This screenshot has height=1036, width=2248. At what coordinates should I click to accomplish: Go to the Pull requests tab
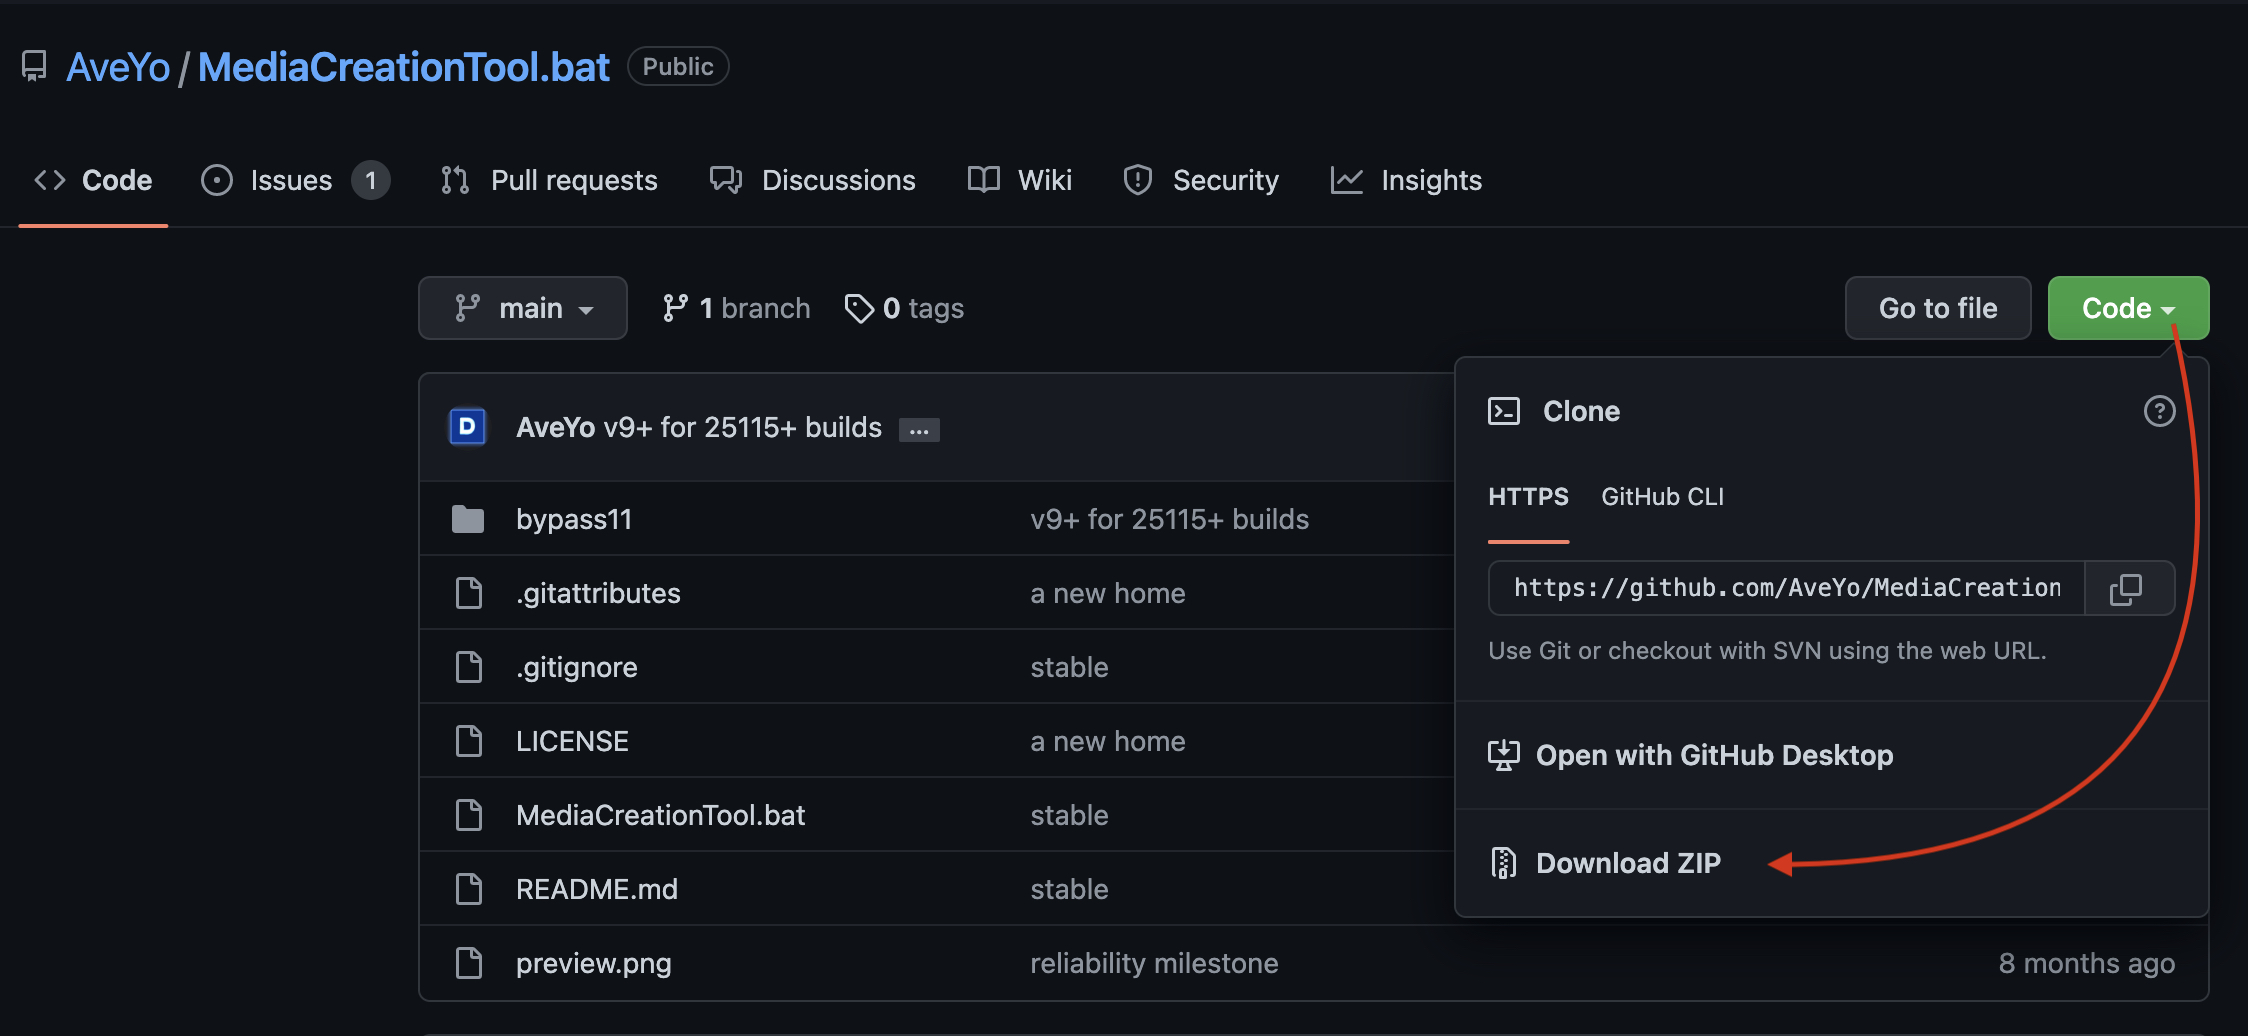point(549,180)
